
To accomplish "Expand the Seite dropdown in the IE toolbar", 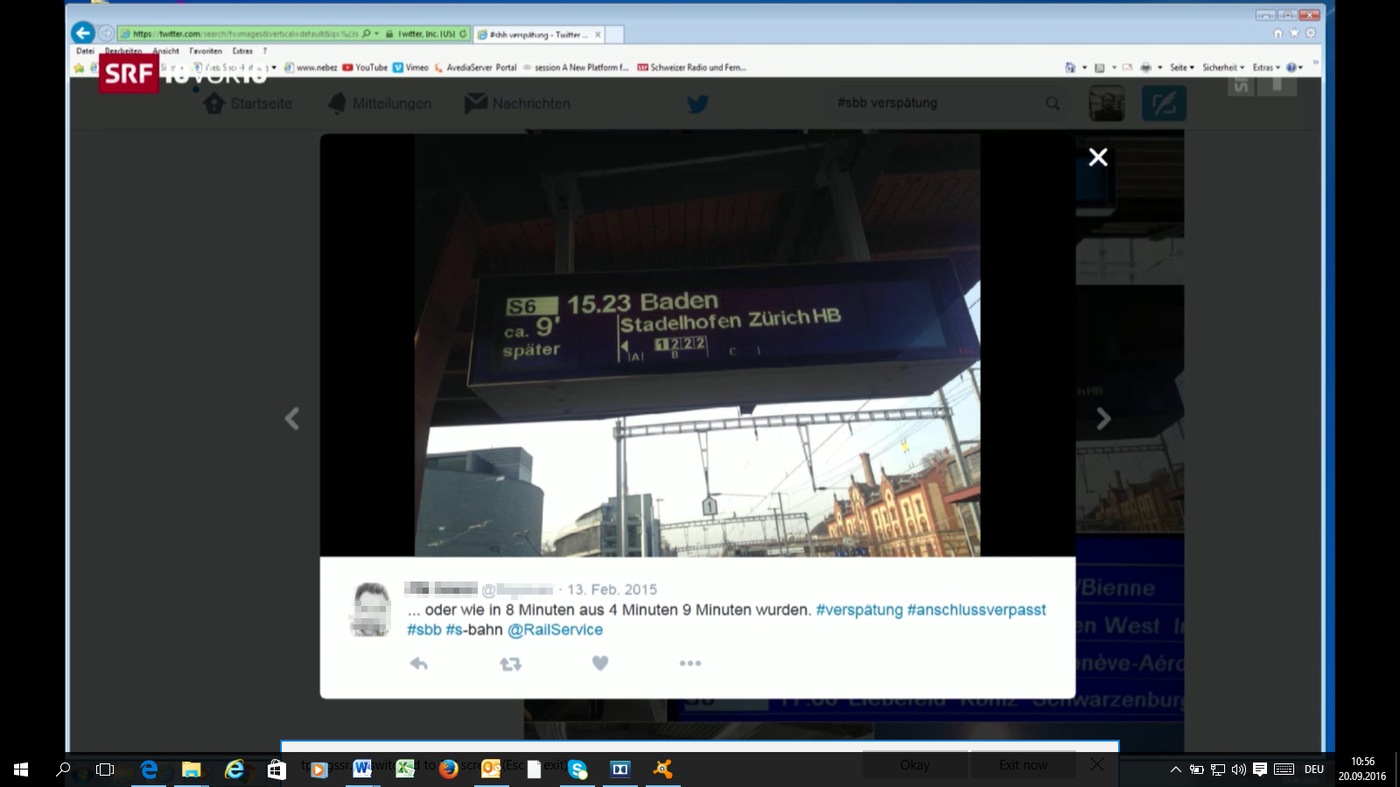I will point(1181,68).
